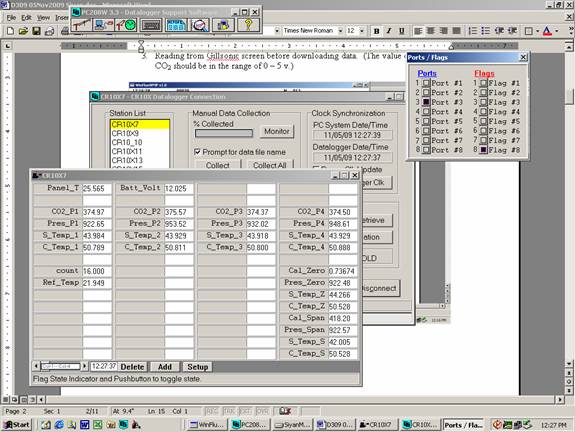The width and height of the screenshot is (575, 432).
Task: Decrease indent in Word toolbar
Action: (499, 31)
